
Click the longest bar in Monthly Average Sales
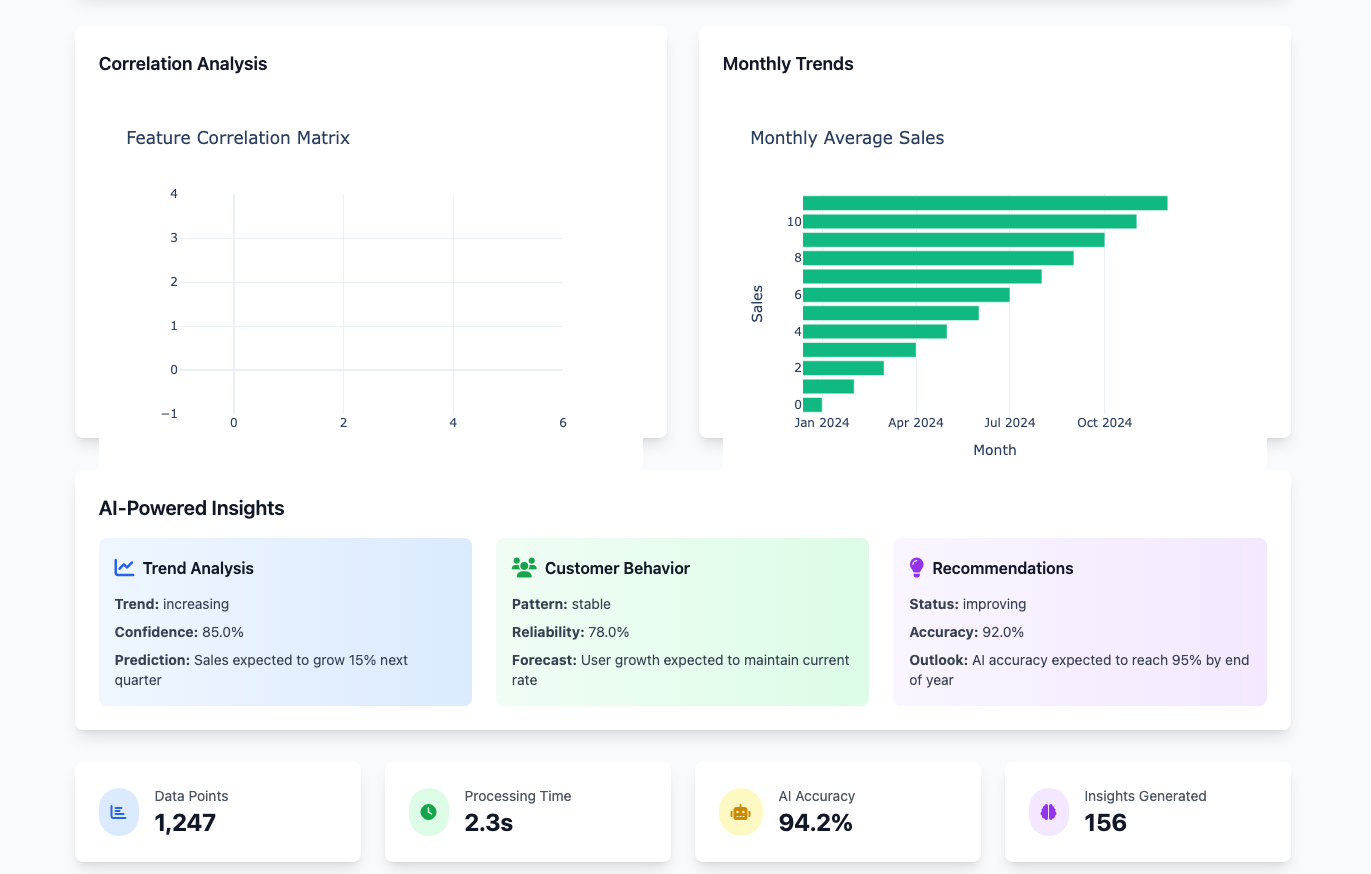point(985,202)
